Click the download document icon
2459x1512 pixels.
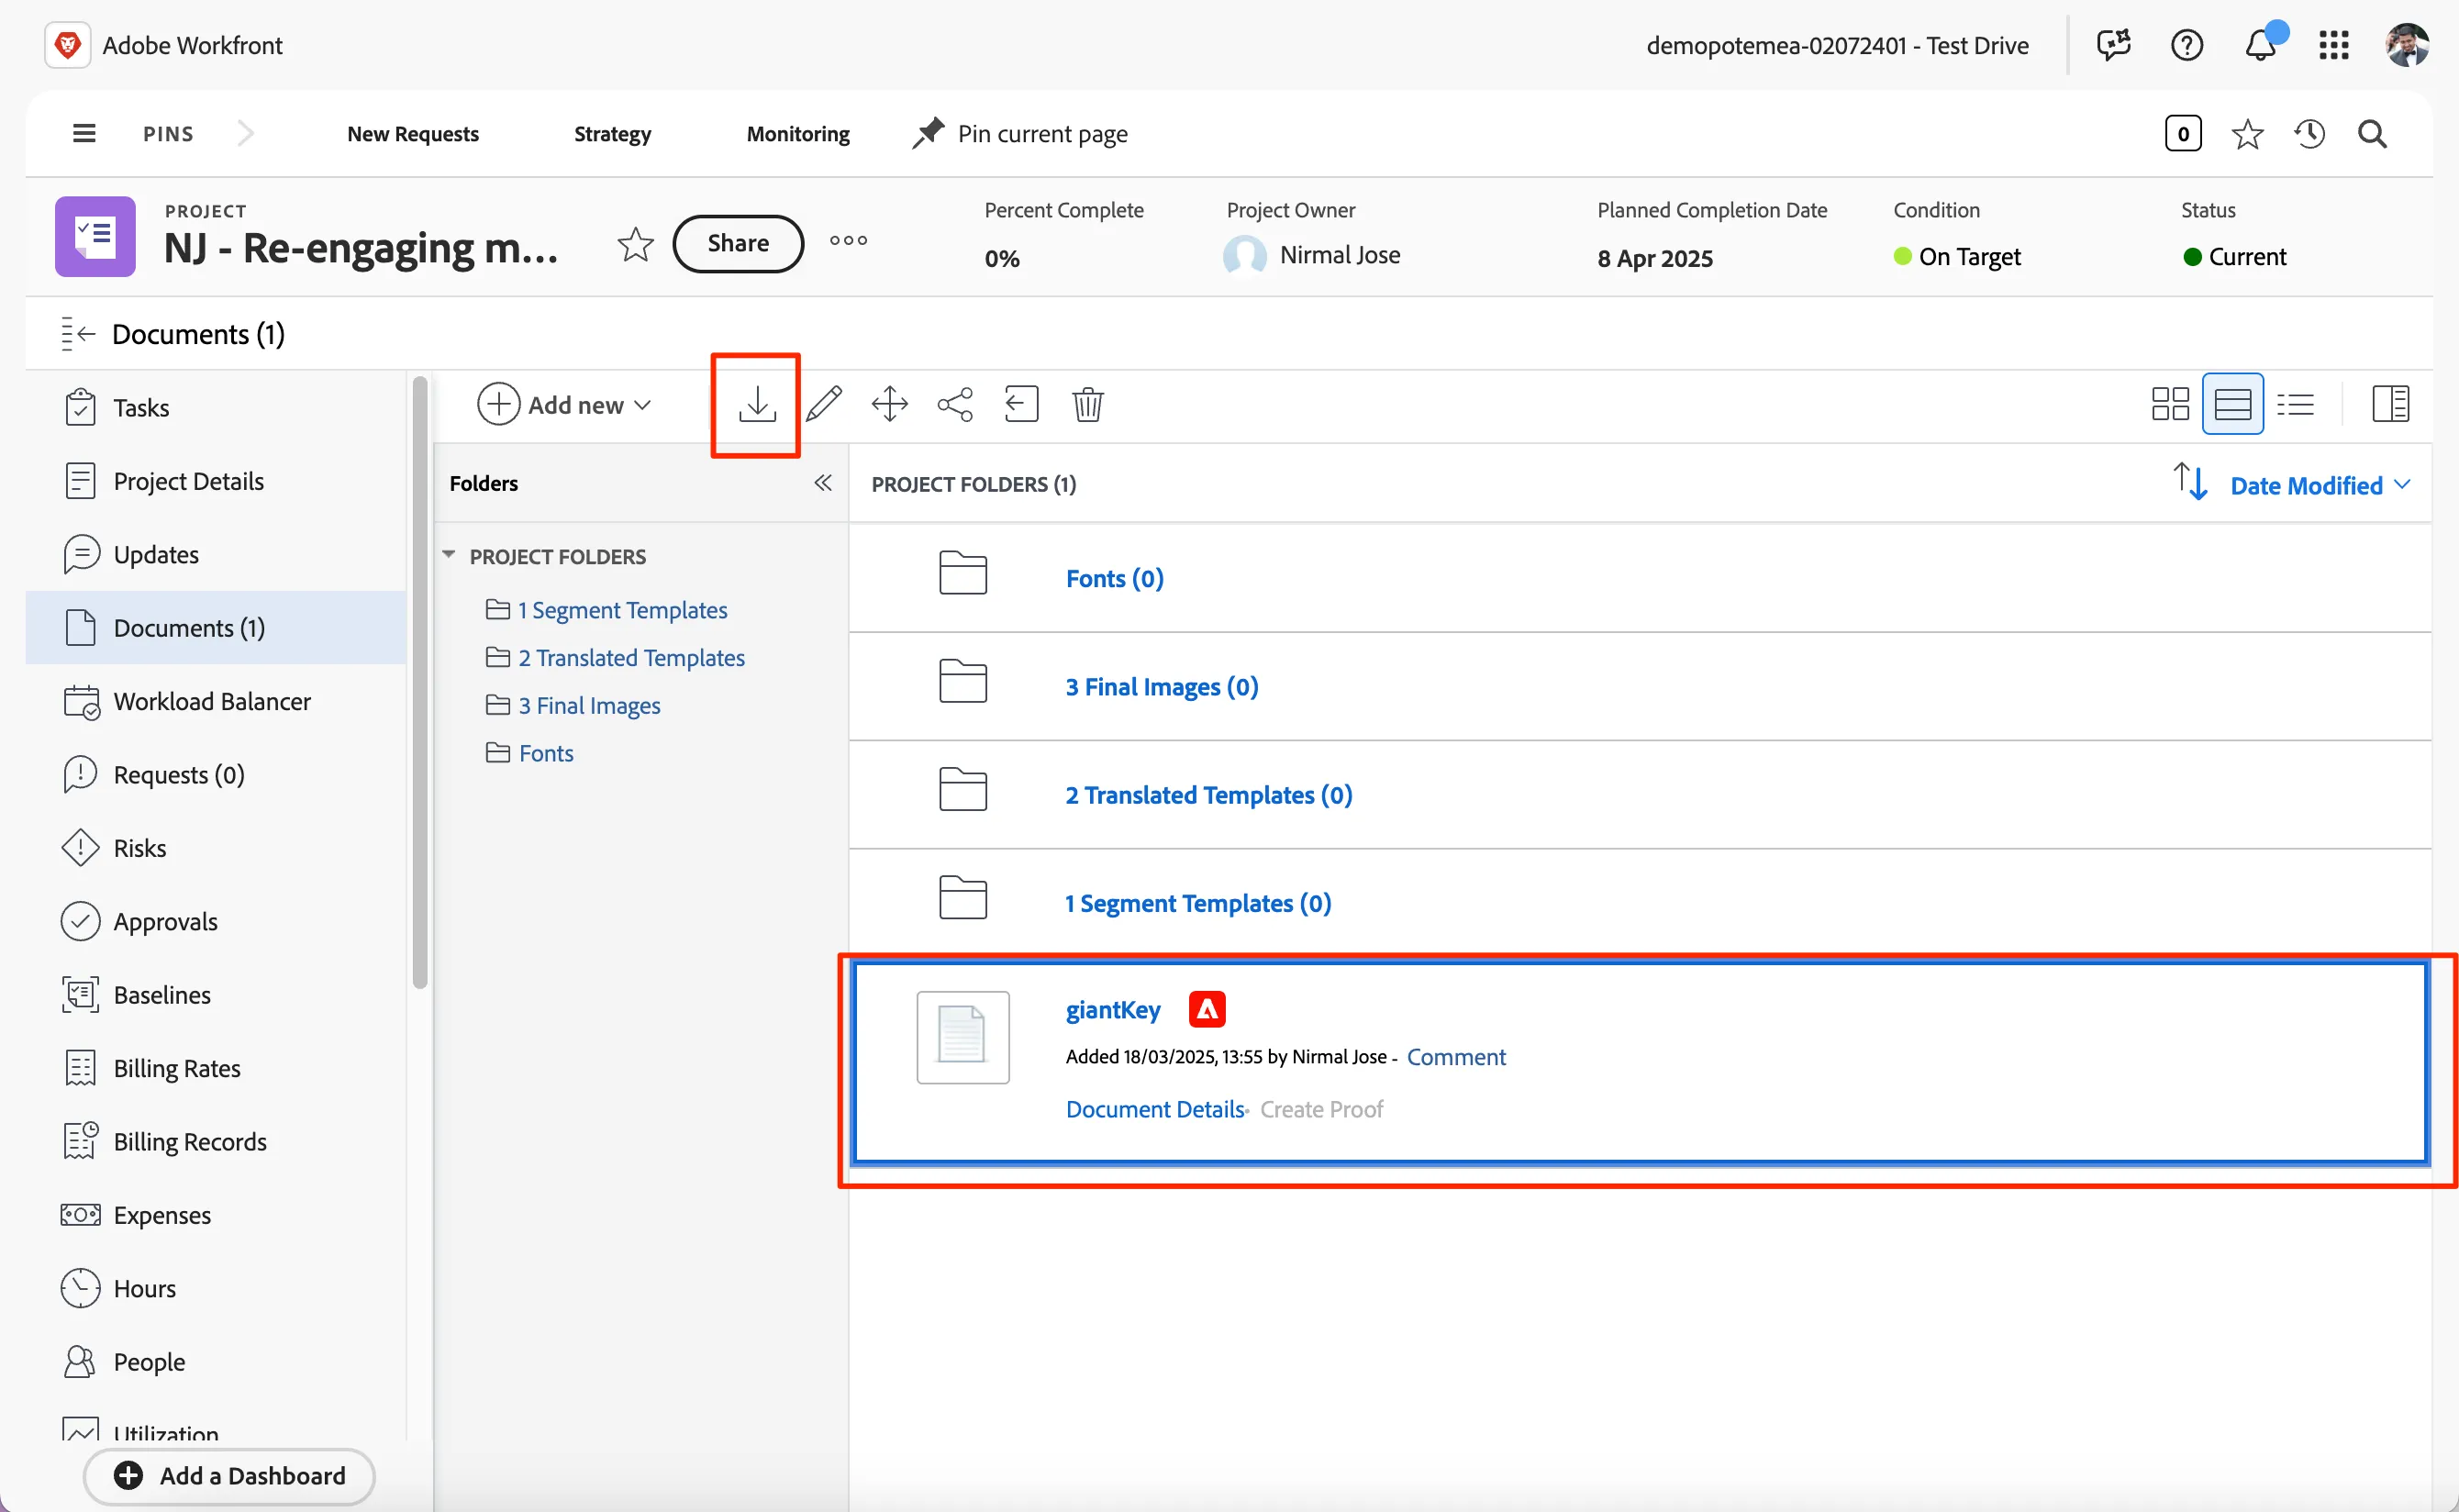pyautogui.click(x=757, y=404)
